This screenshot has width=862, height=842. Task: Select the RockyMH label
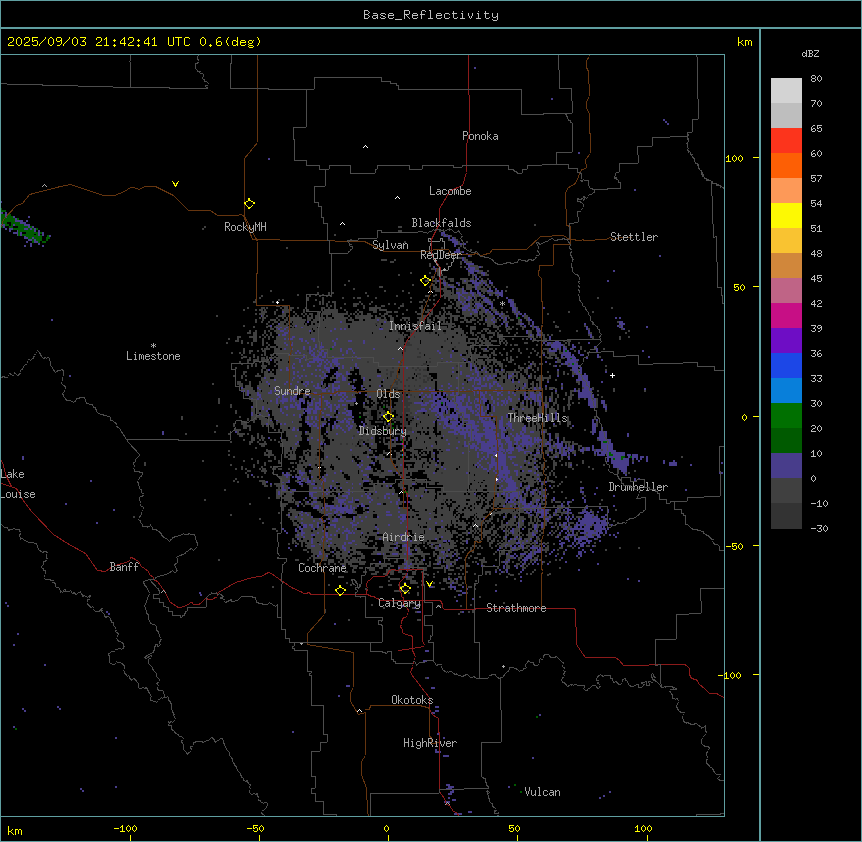[x=245, y=227]
